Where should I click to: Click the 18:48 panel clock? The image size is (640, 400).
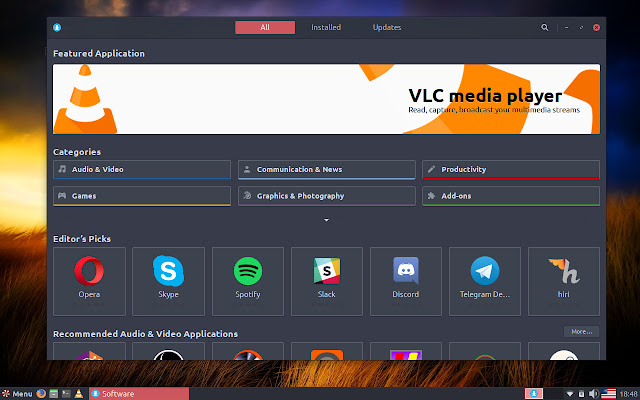pyautogui.click(x=629, y=394)
